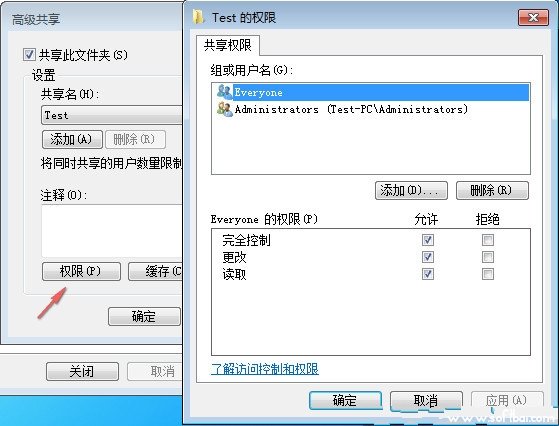
Task: Select Everyone row in group list
Action: (373, 92)
